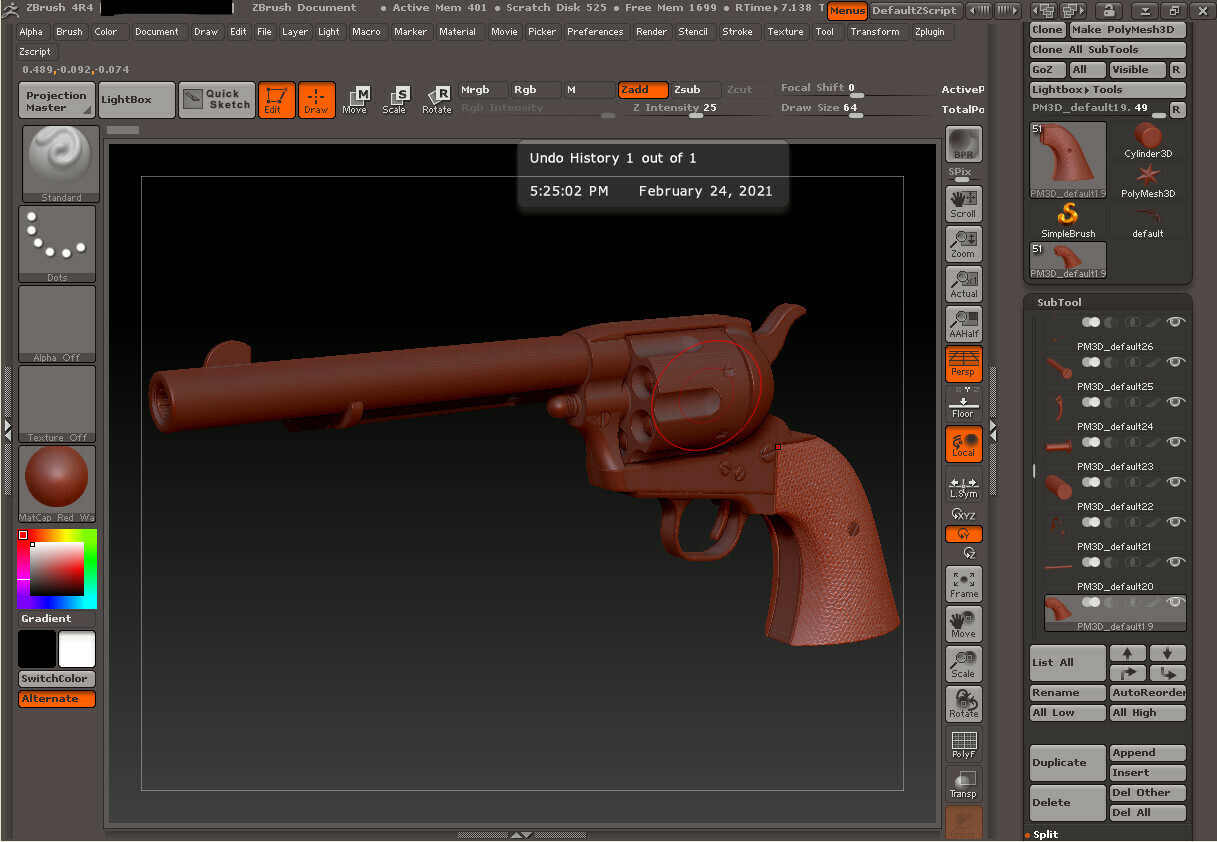Enable Transp transparency mode
The height and width of the screenshot is (842, 1217).
pyautogui.click(x=963, y=783)
